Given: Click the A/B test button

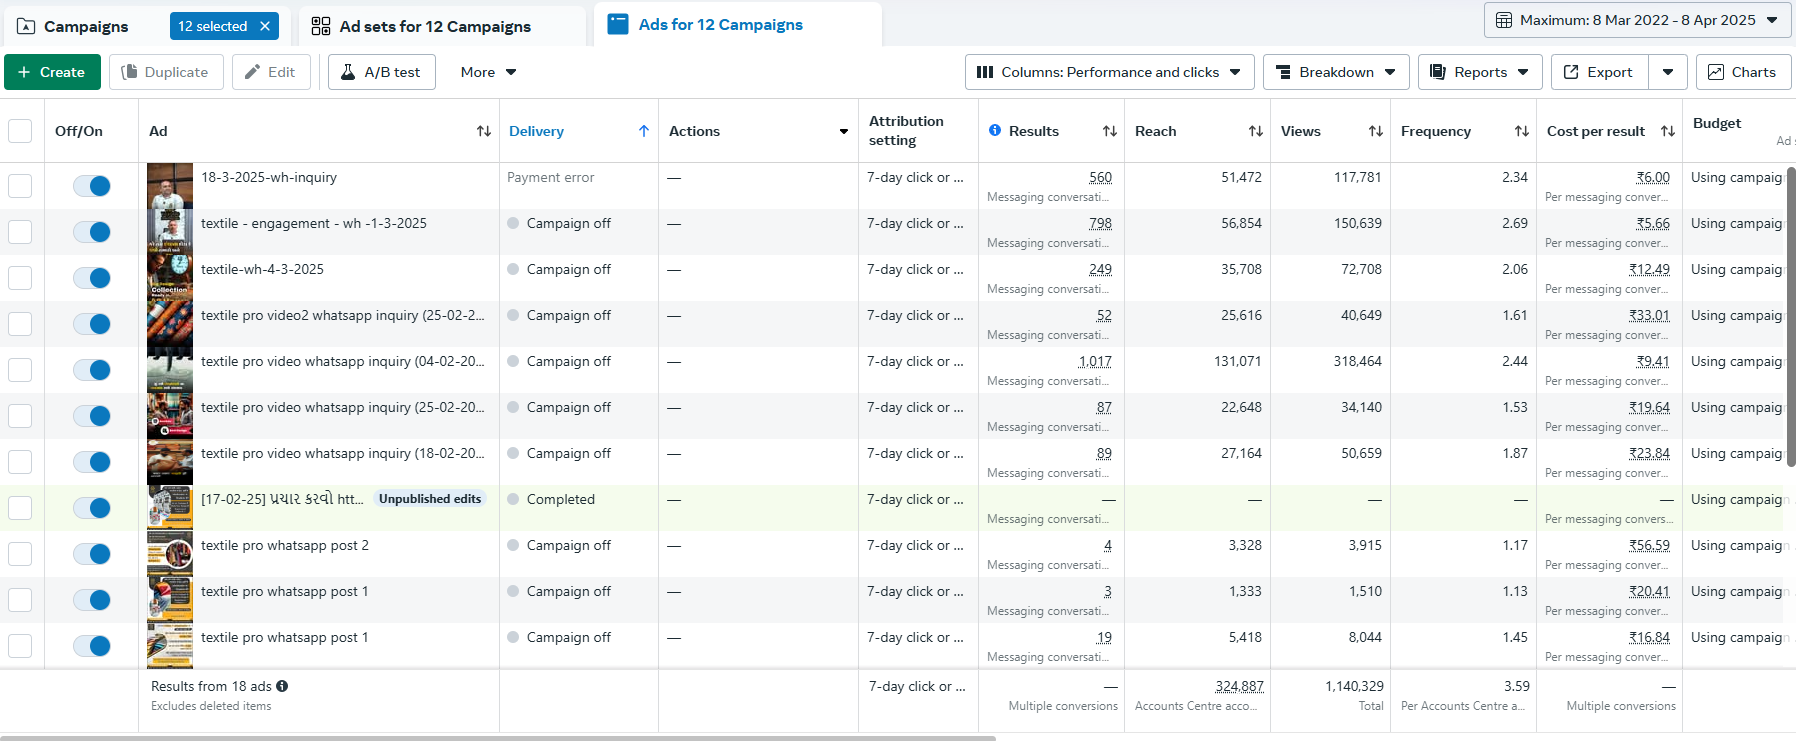Looking at the screenshot, I should 382,72.
